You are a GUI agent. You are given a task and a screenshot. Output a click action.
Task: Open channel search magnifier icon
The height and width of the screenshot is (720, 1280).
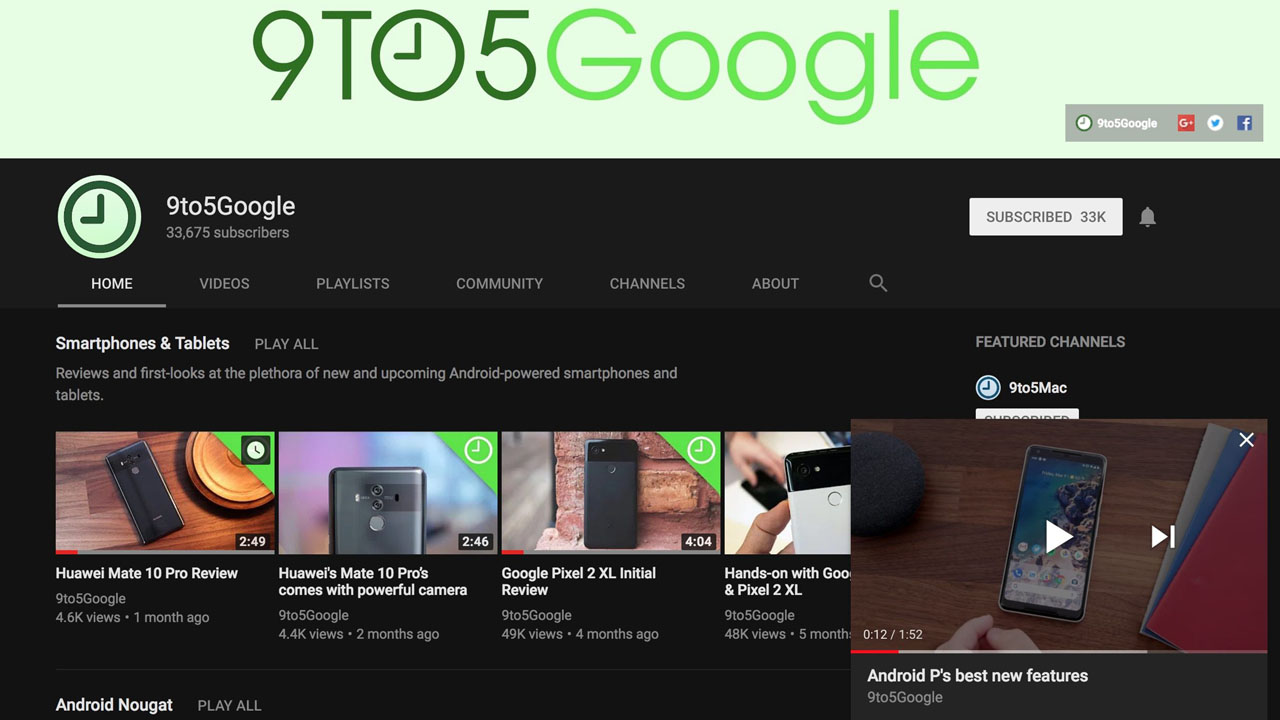878,283
